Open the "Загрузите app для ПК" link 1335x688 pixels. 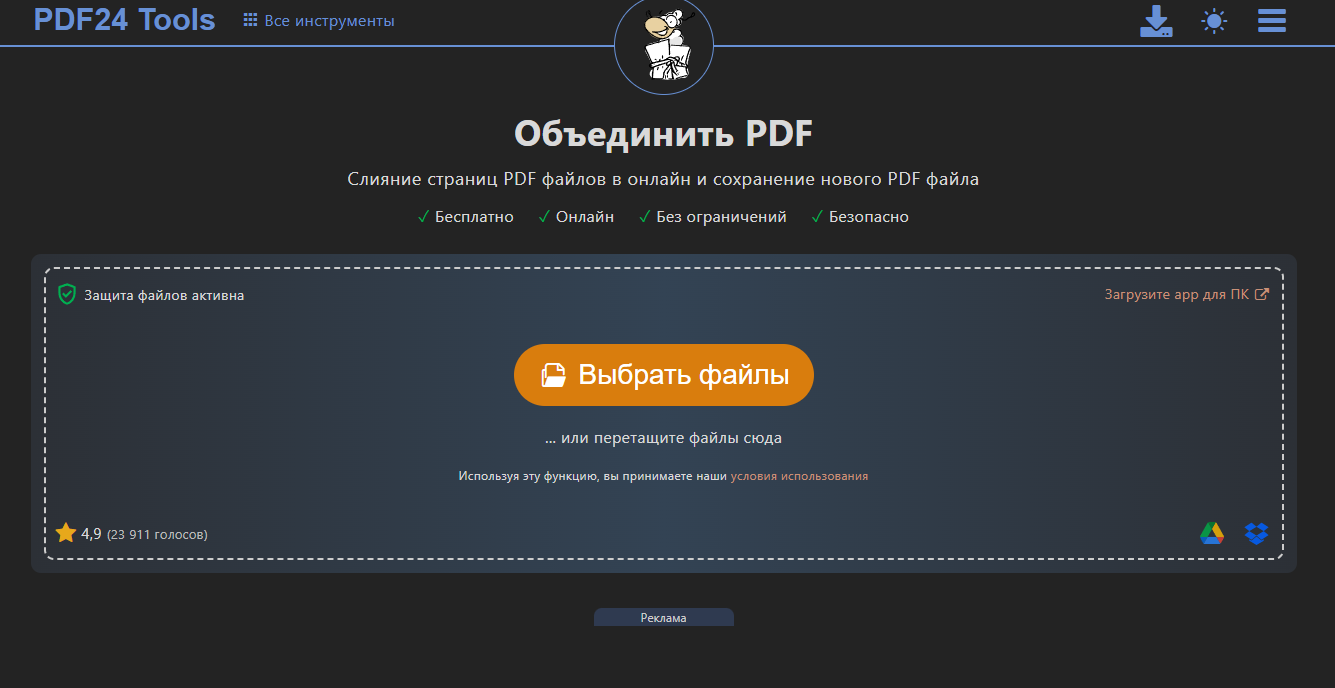pos(1187,294)
